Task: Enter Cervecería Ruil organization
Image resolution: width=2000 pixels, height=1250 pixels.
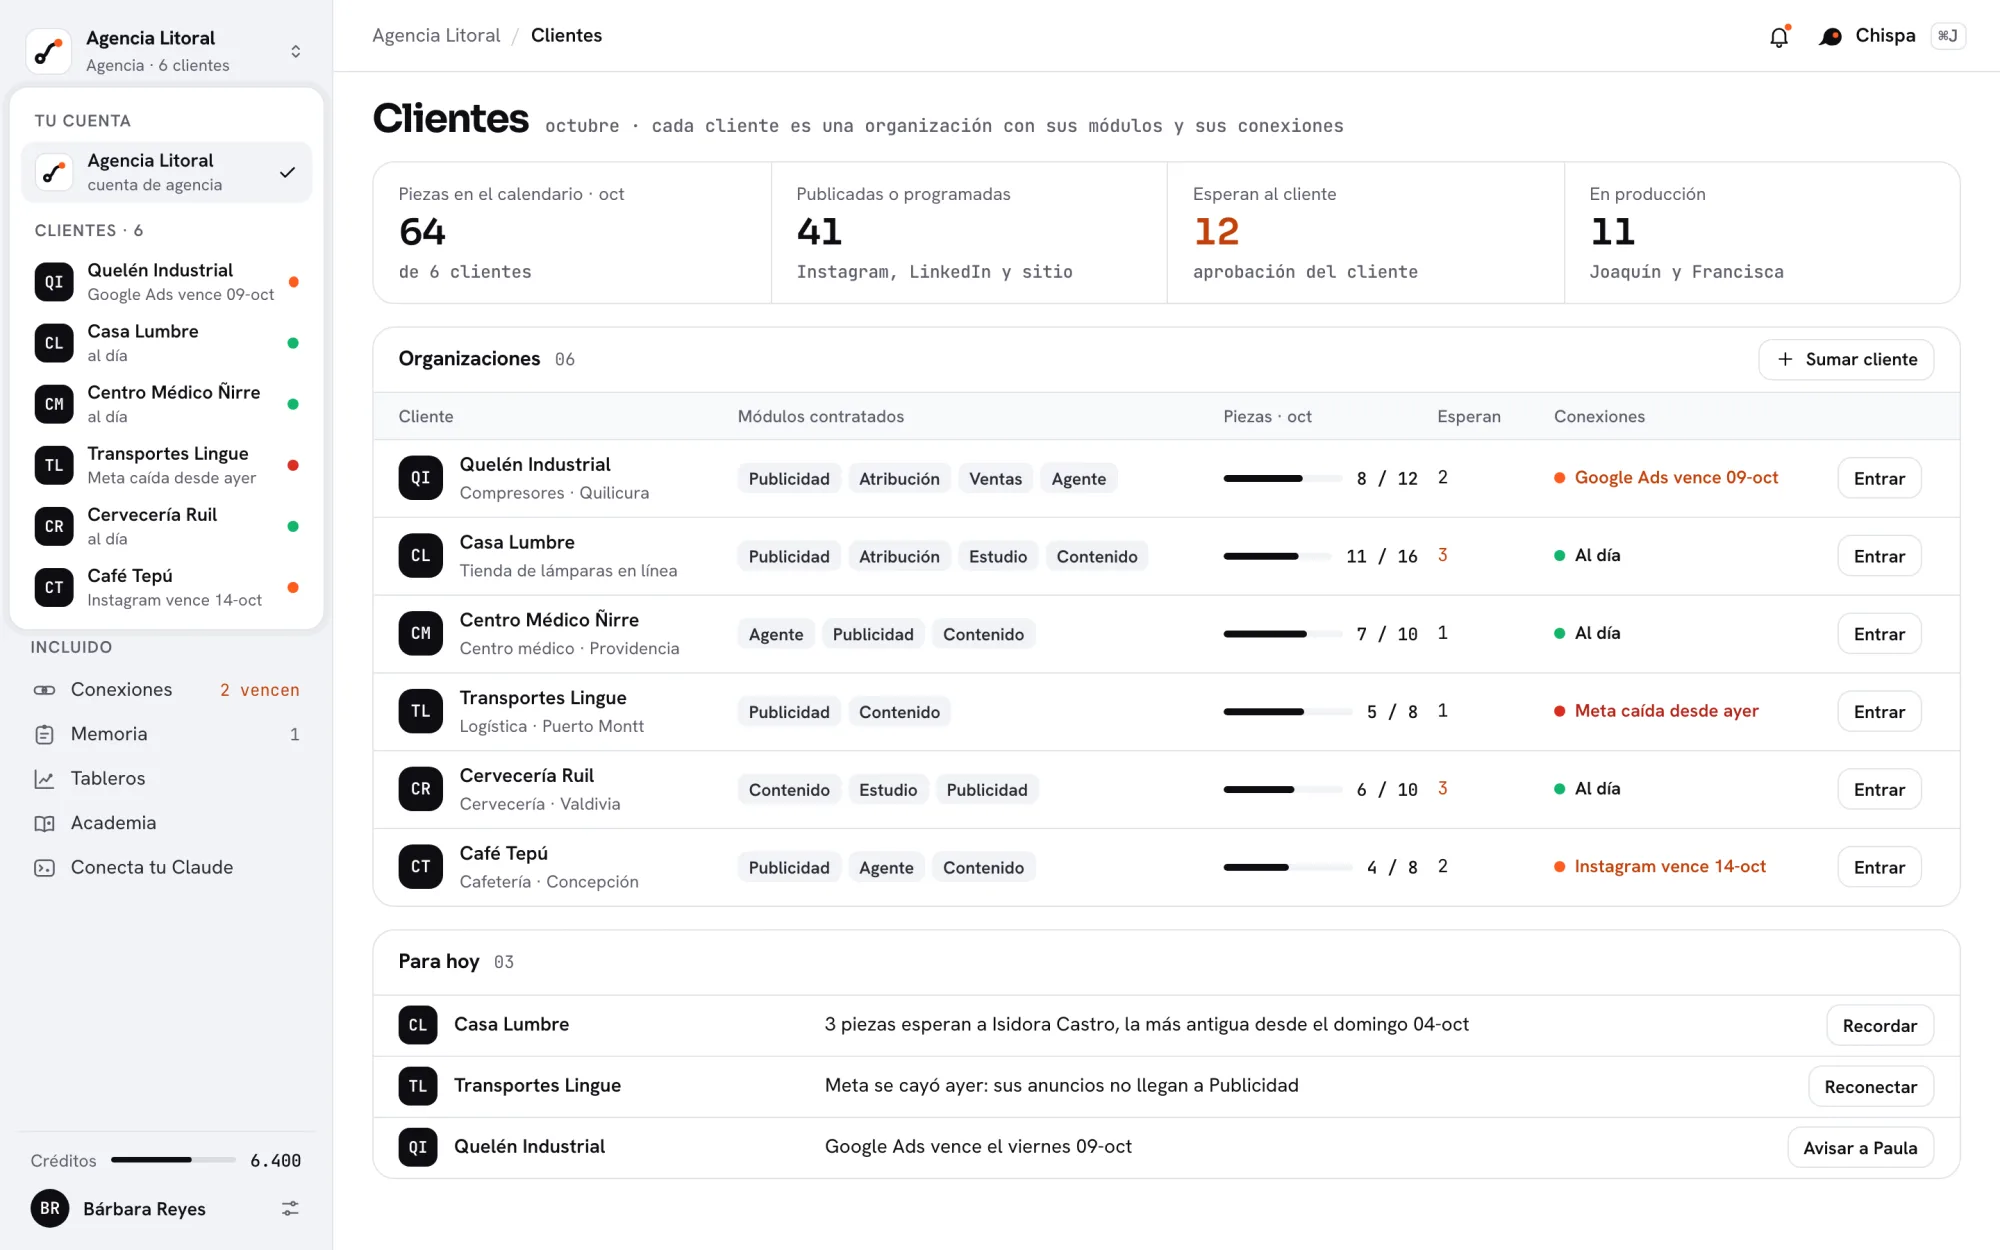Action: [x=1879, y=790]
